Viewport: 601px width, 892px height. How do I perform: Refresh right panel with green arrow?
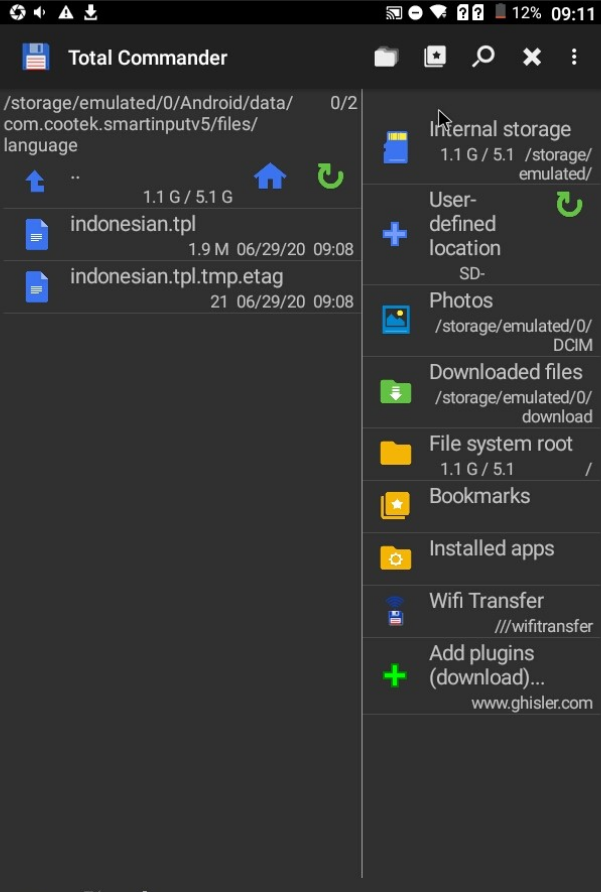pyautogui.click(x=569, y=204)
